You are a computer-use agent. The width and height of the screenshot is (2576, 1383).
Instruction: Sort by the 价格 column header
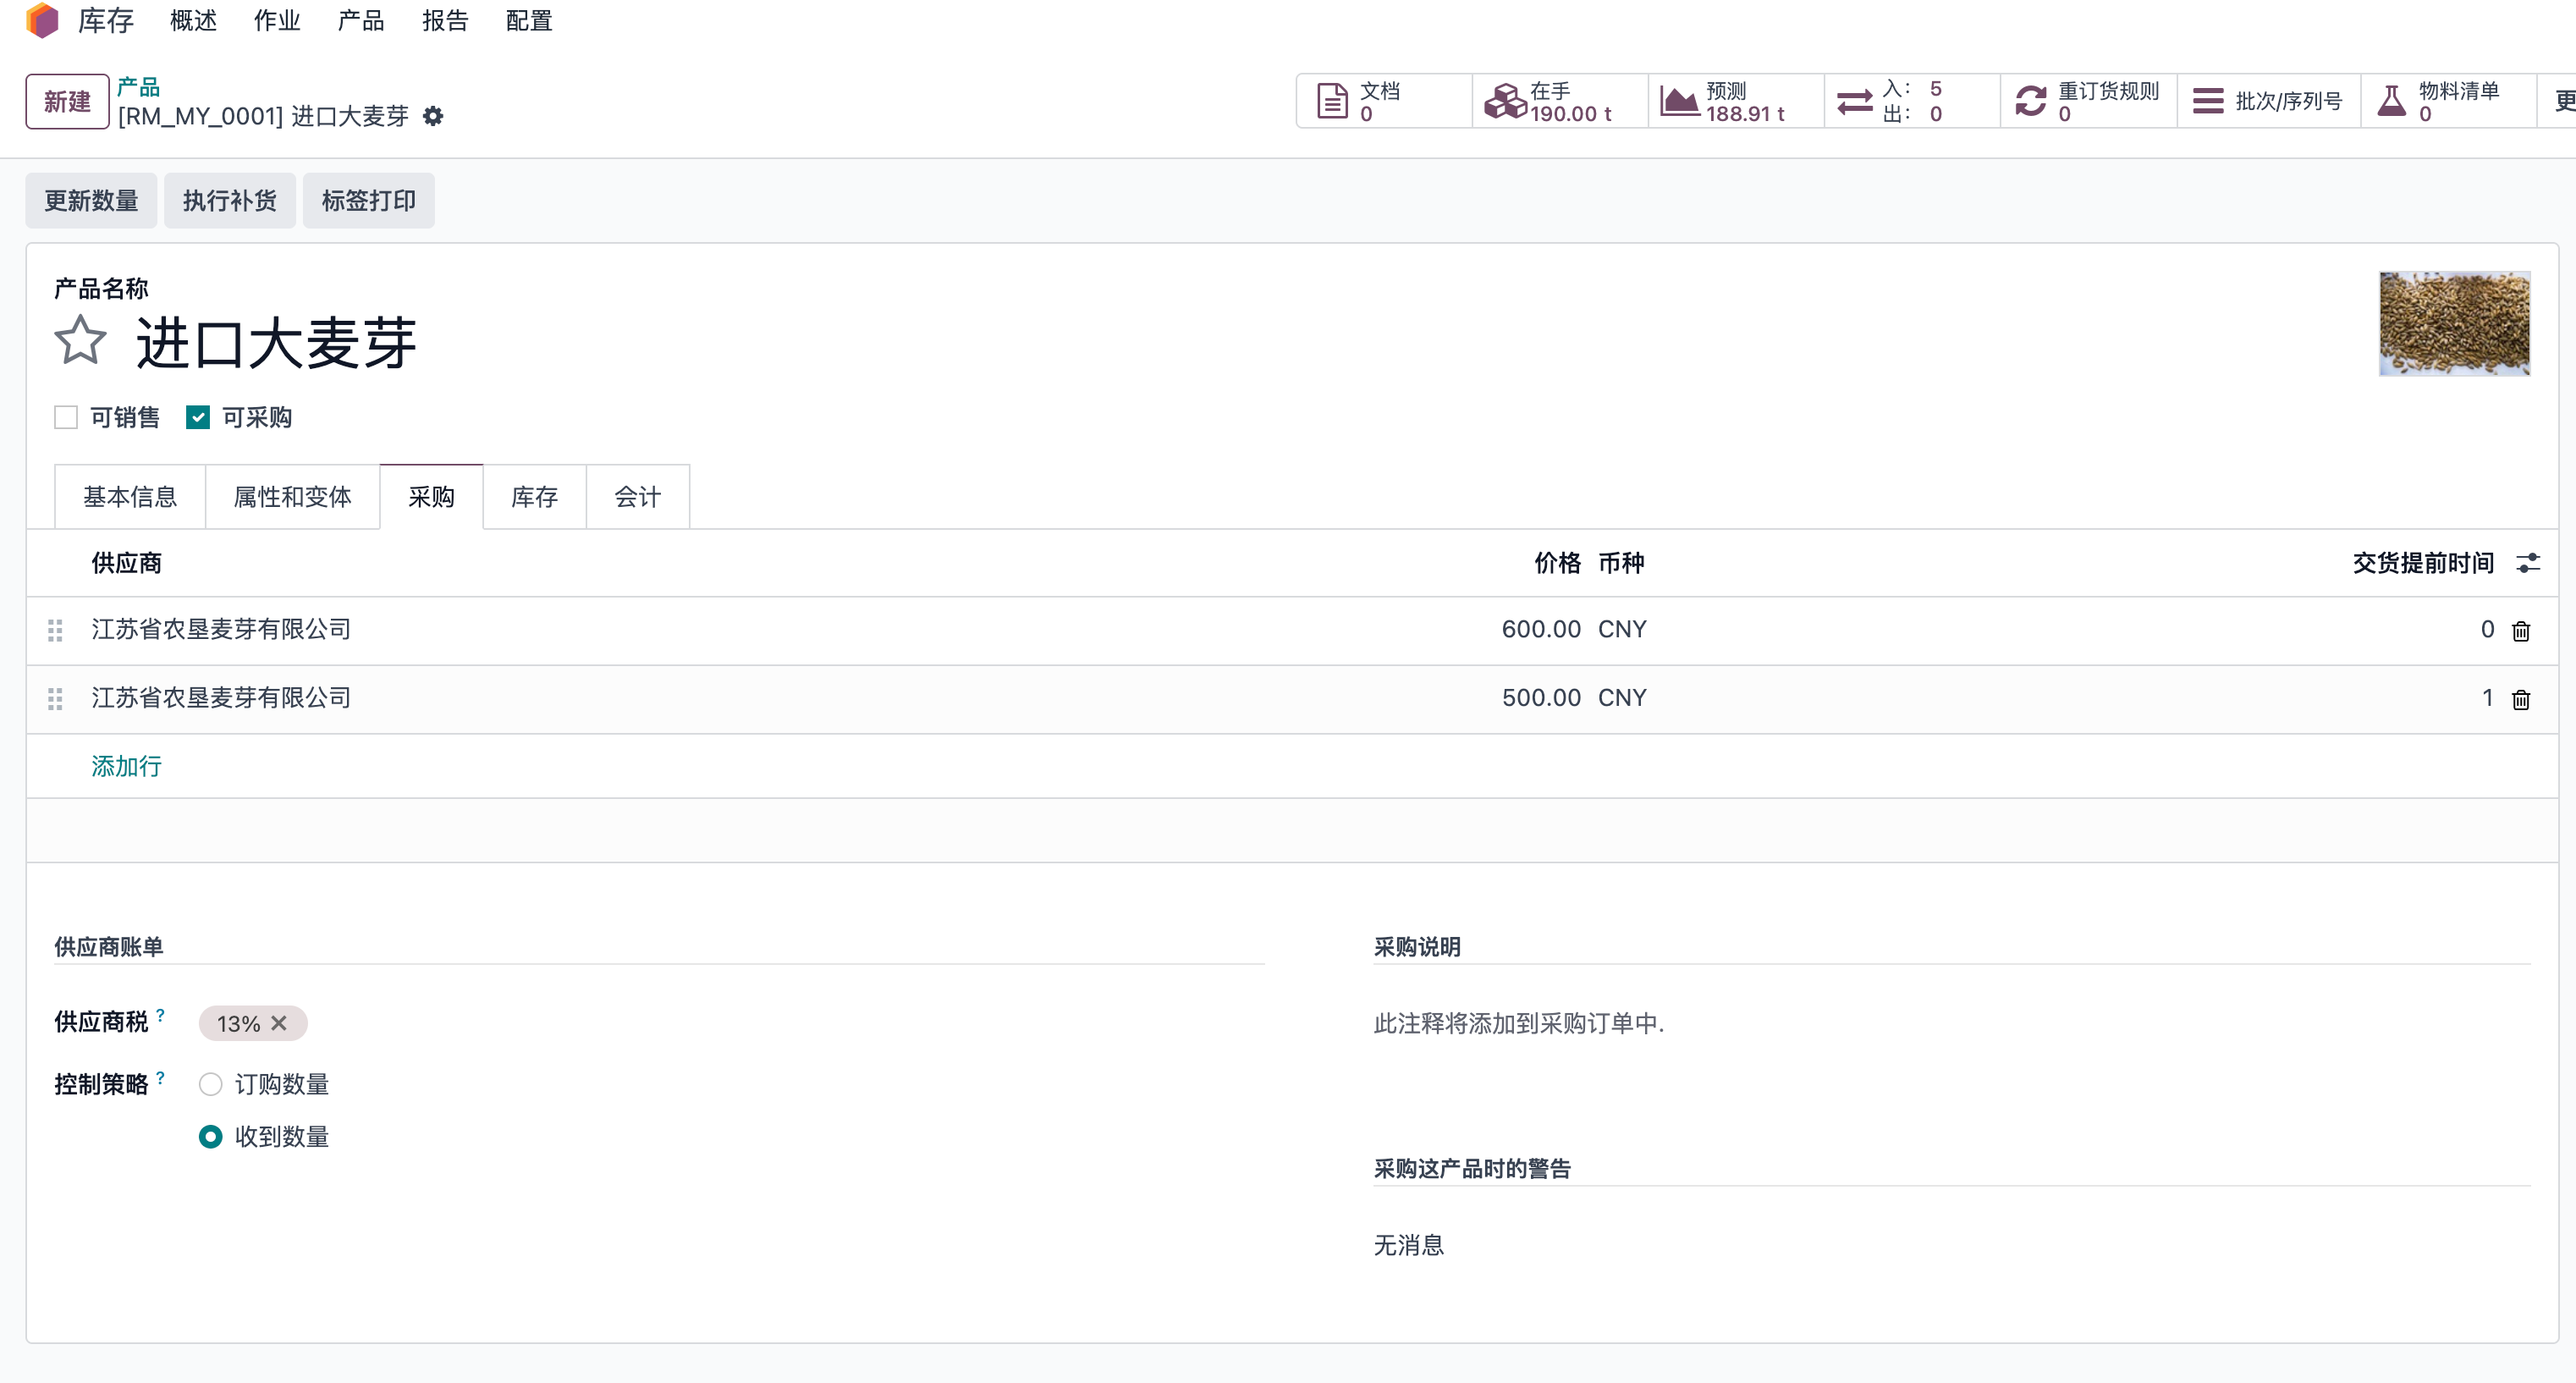click(x=1557, y=563)
